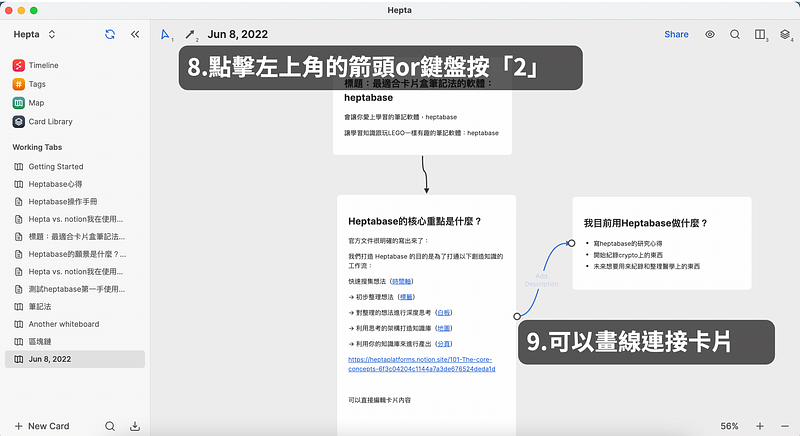This screenshot has width=800, height=436.
Task: Click the Share button
Action: tap(676, 34)
